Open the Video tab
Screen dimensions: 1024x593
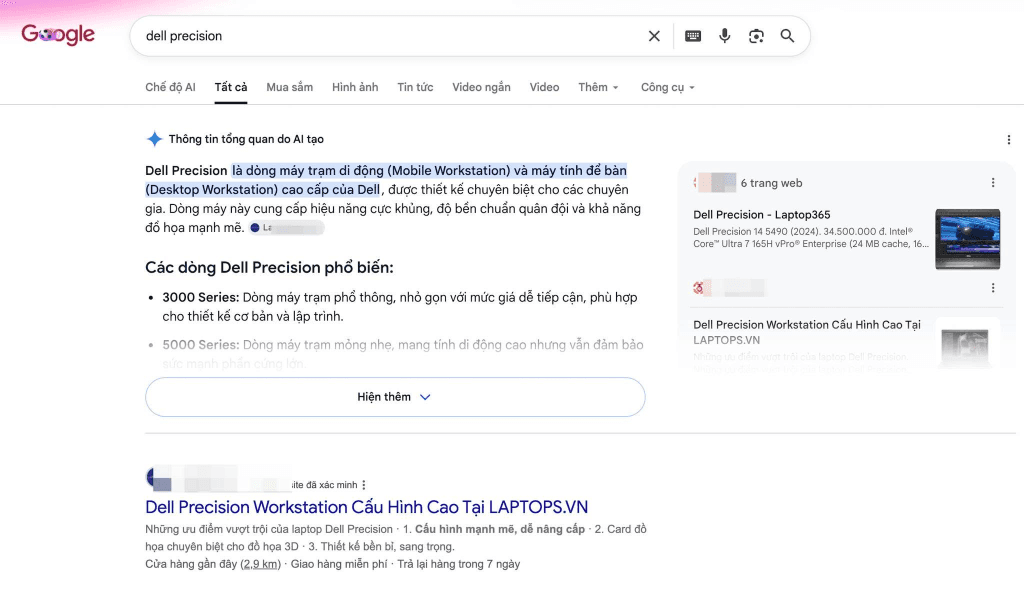(x=544, y=87)
